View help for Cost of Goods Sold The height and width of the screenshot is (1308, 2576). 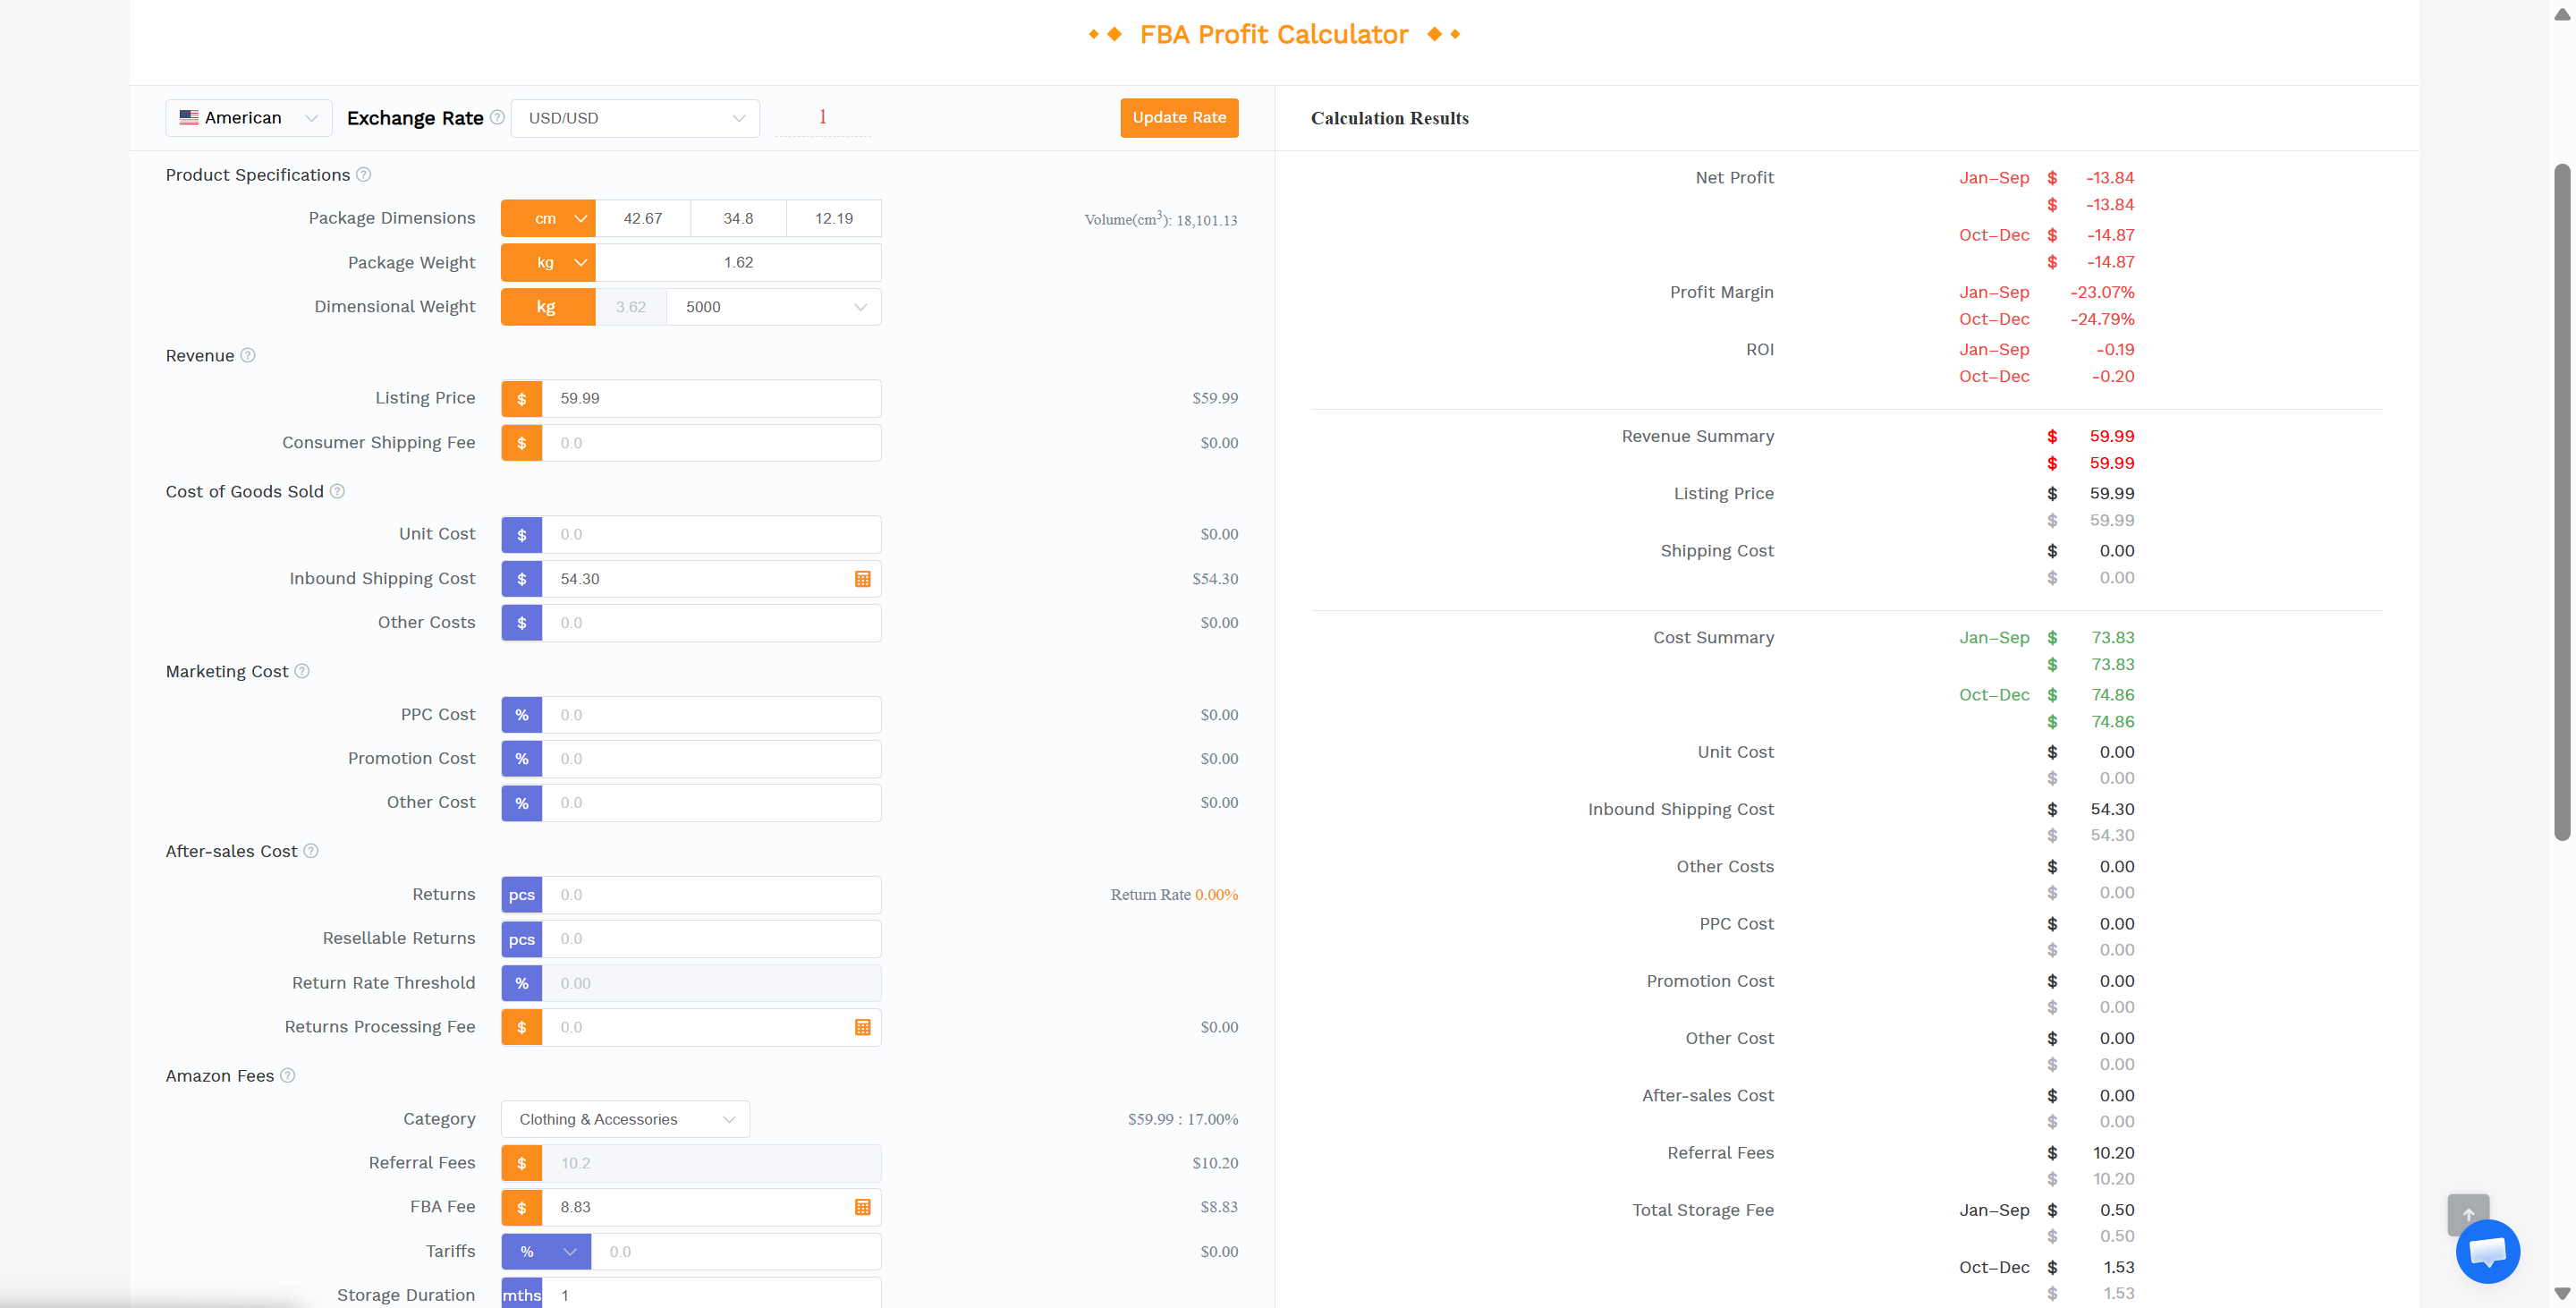[x=339, y=491]
